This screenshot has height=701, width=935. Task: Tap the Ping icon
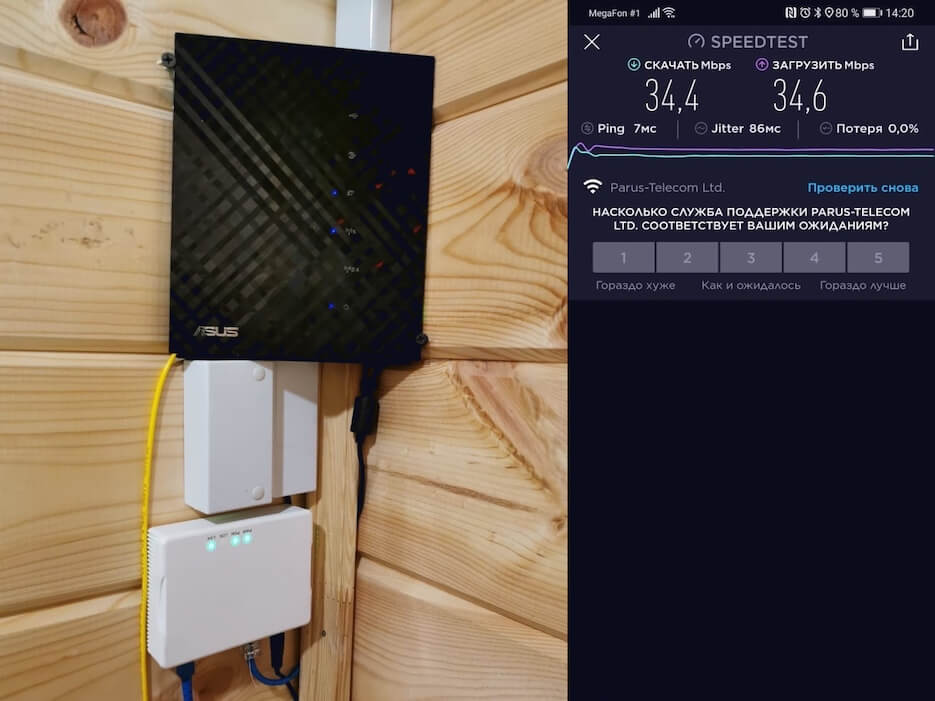(x=587, y=128)
